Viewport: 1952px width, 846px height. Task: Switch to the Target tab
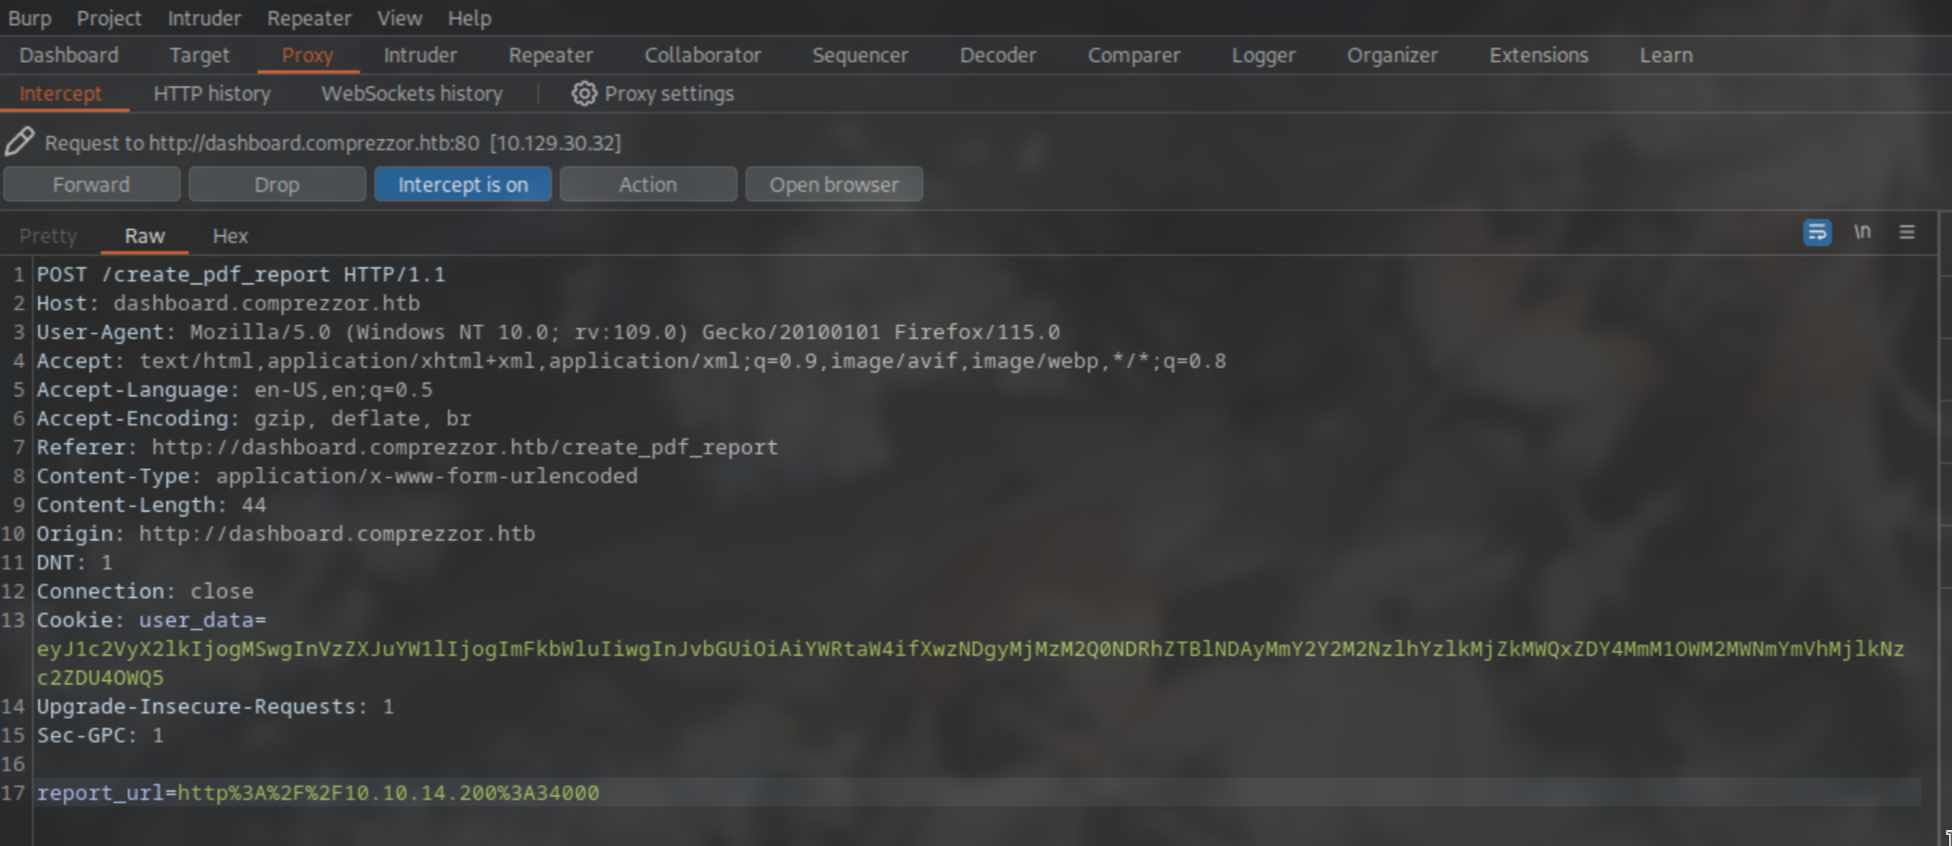pos(199,55)
